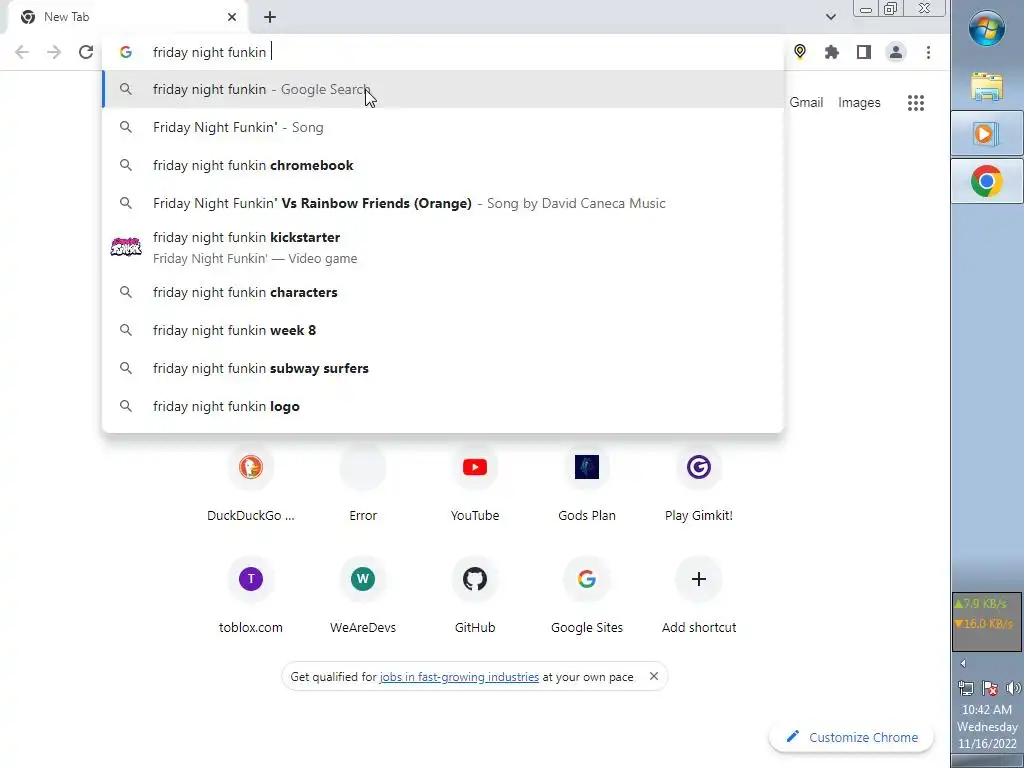Open the volume speaker tray icon

tap(1013, 688)
